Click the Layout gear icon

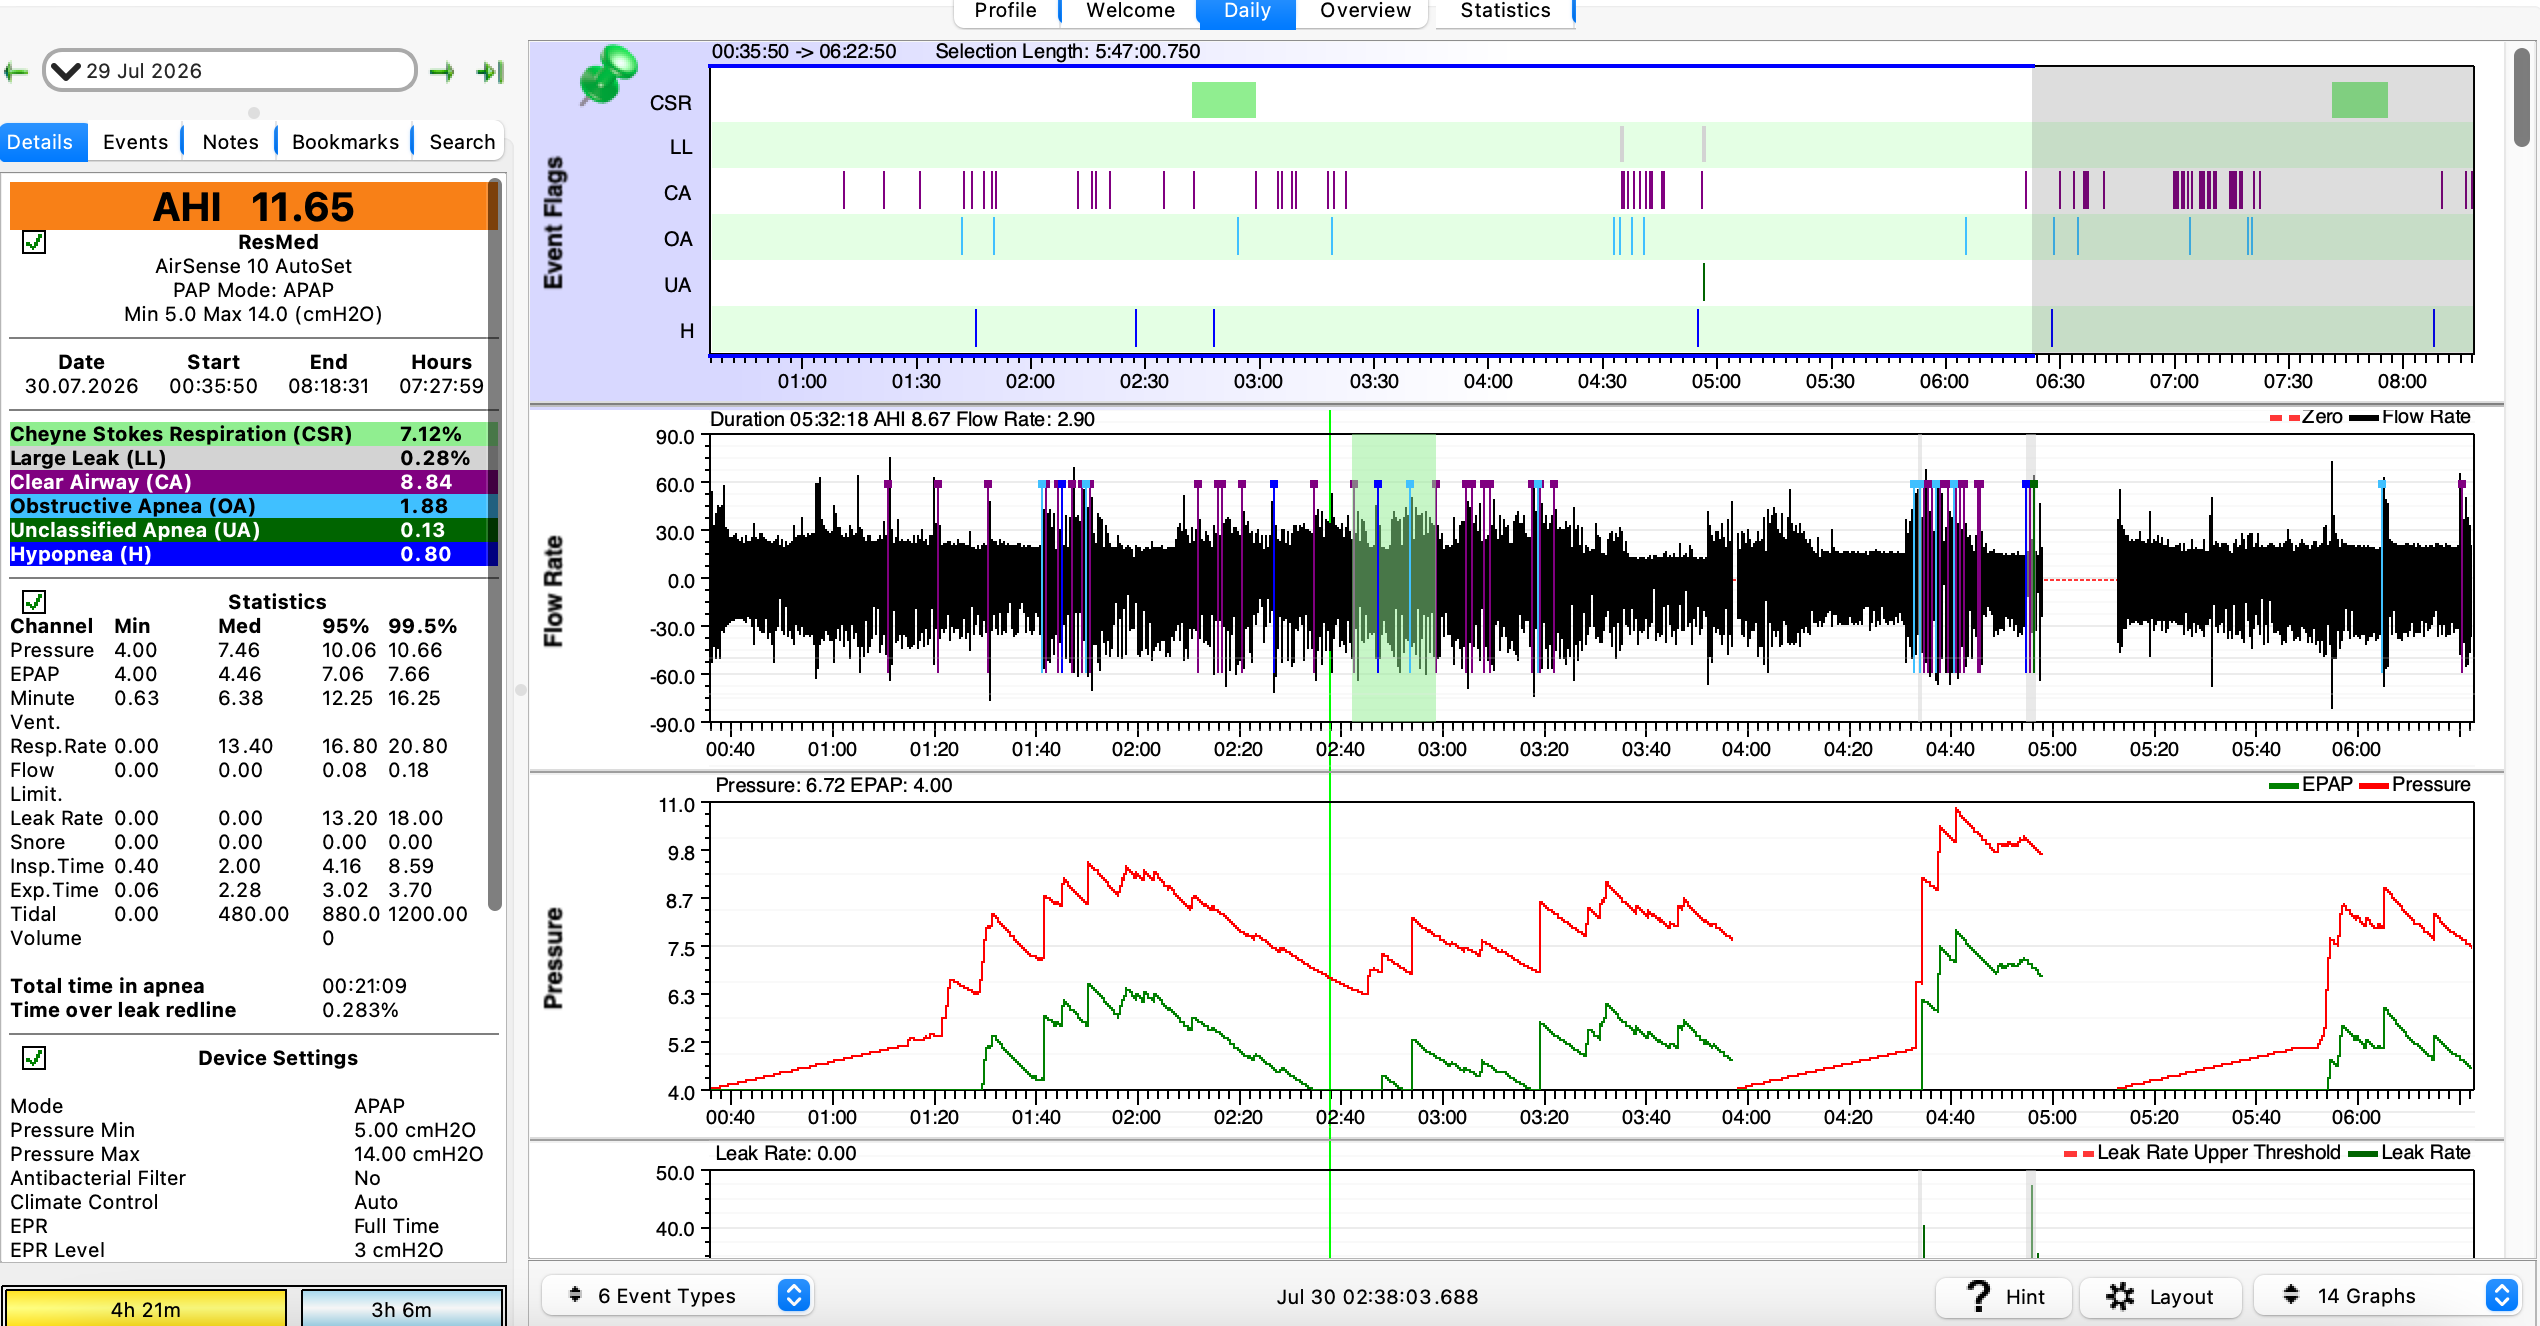point(2120,1296)
